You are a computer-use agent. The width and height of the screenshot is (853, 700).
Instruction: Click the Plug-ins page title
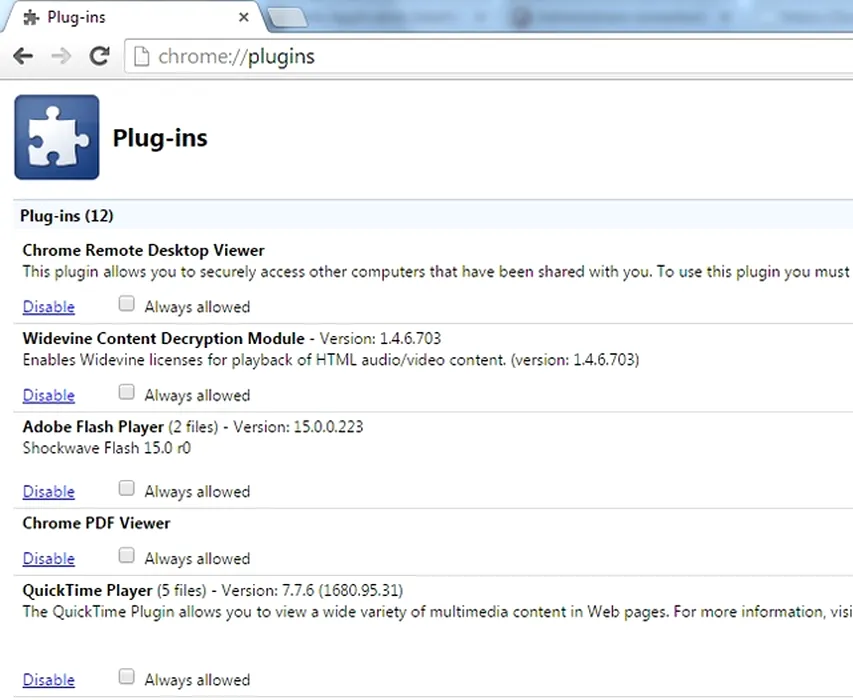[x=160, y=138]
